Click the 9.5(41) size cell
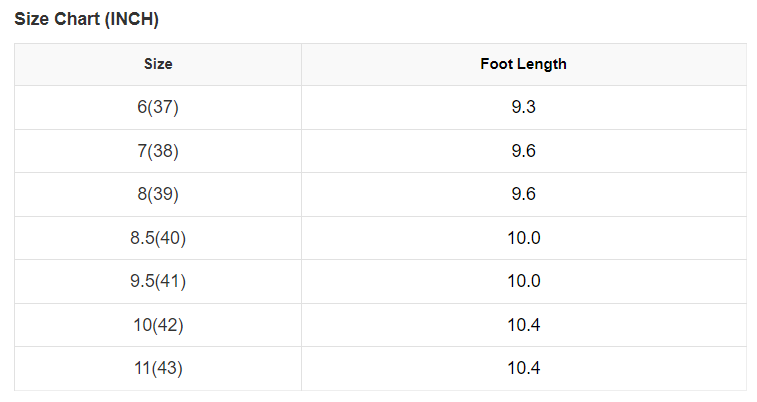This screenshot has height=402, width=757. point(158,281)
